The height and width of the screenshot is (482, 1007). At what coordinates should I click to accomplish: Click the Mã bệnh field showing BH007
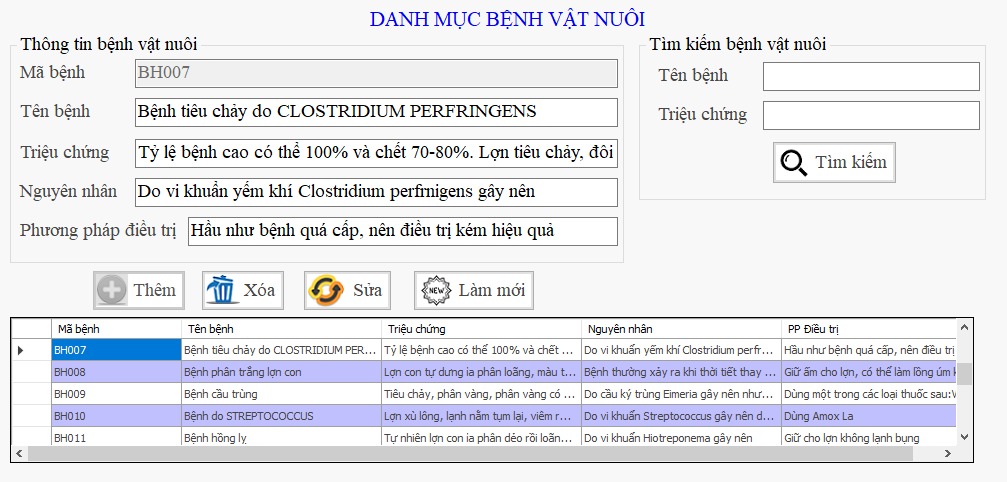tap(376, 73)
